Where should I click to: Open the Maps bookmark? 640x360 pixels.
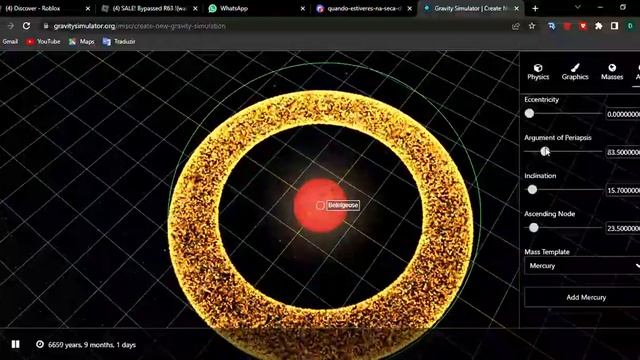[82, 42]
